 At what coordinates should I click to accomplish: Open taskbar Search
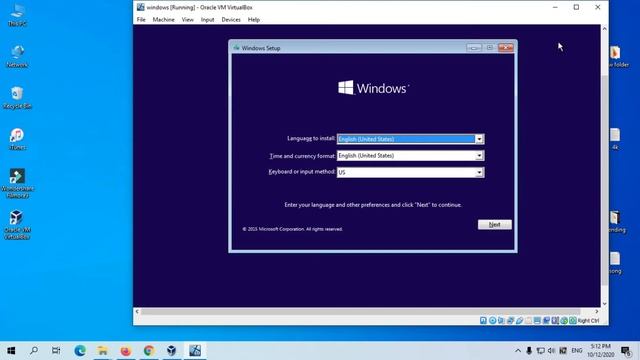pos(34,351)
